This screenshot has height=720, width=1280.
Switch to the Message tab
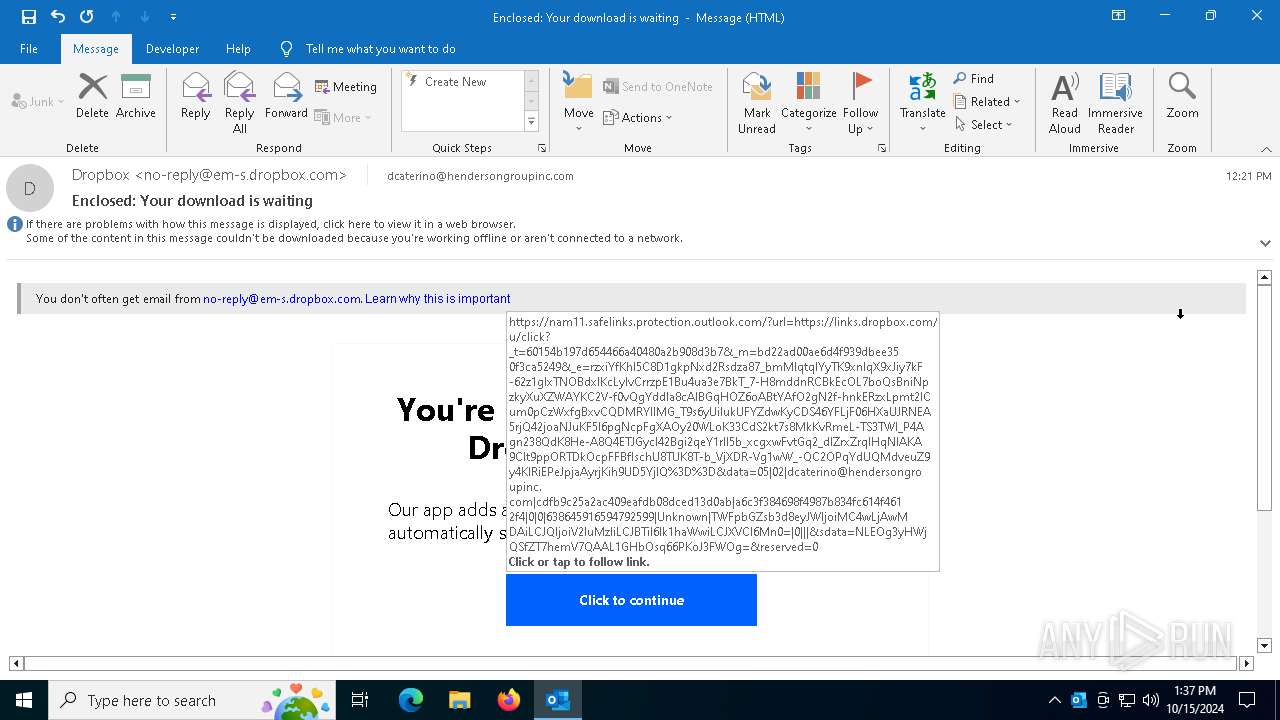click(96, 48)
